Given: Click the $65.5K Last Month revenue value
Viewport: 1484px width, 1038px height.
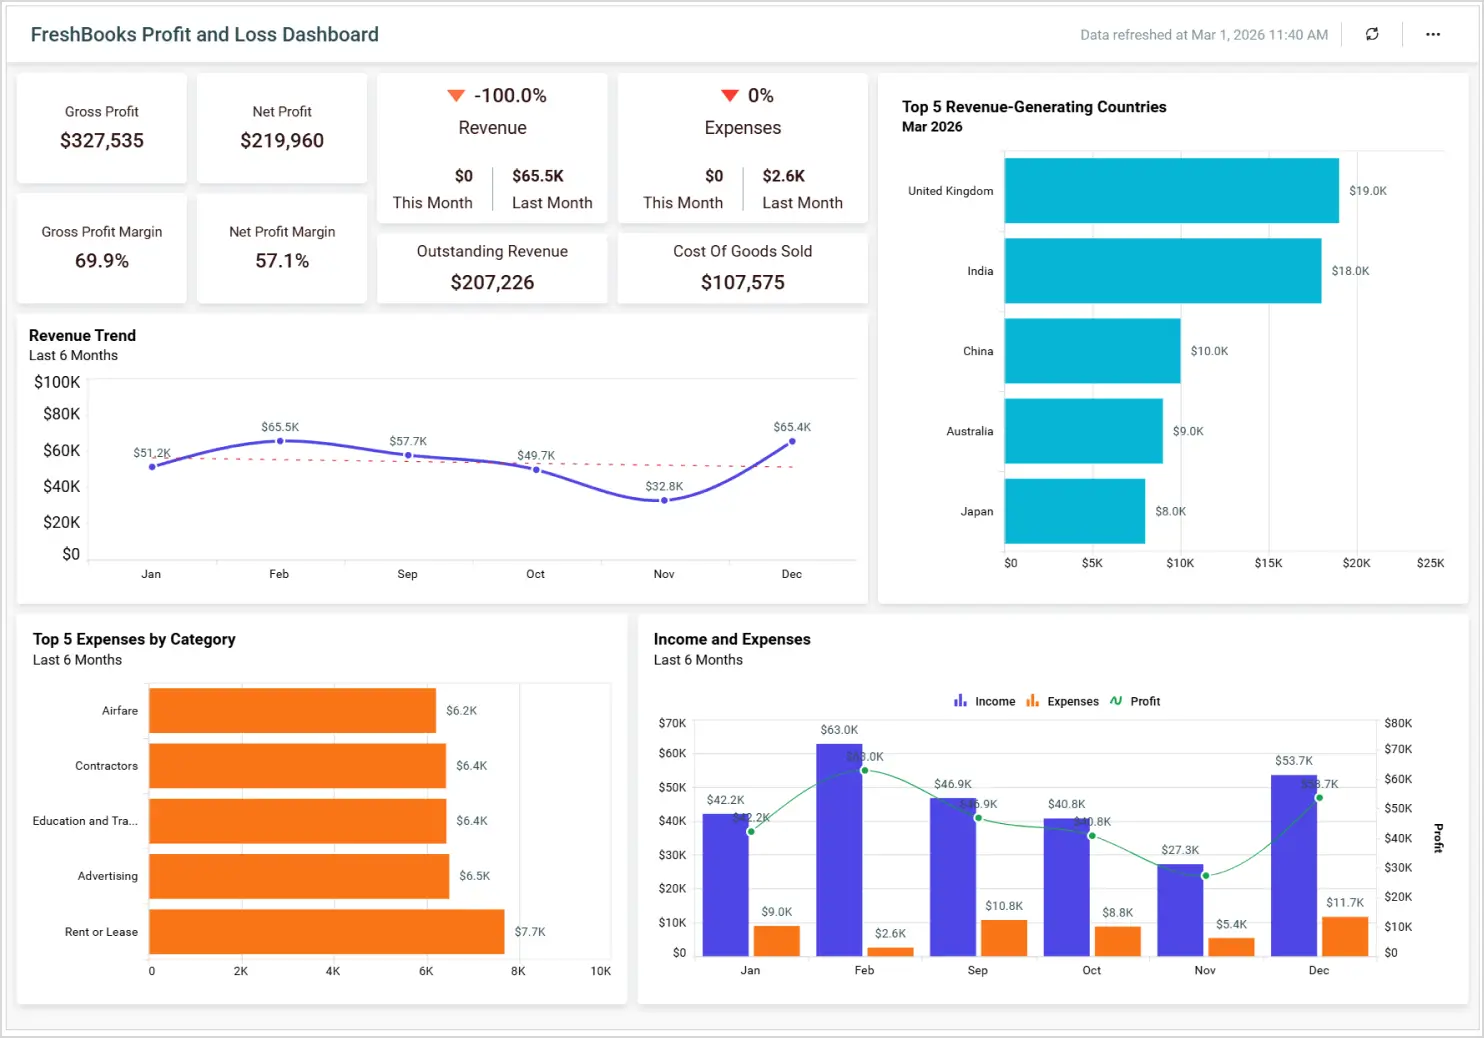Looking at the screenshot, I should 538,176.
